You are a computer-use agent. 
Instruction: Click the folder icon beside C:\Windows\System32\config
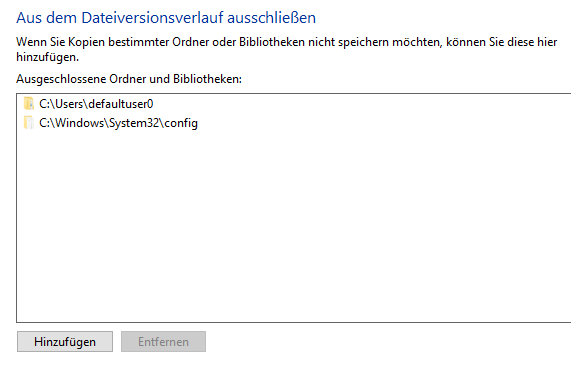coord(28,123)
